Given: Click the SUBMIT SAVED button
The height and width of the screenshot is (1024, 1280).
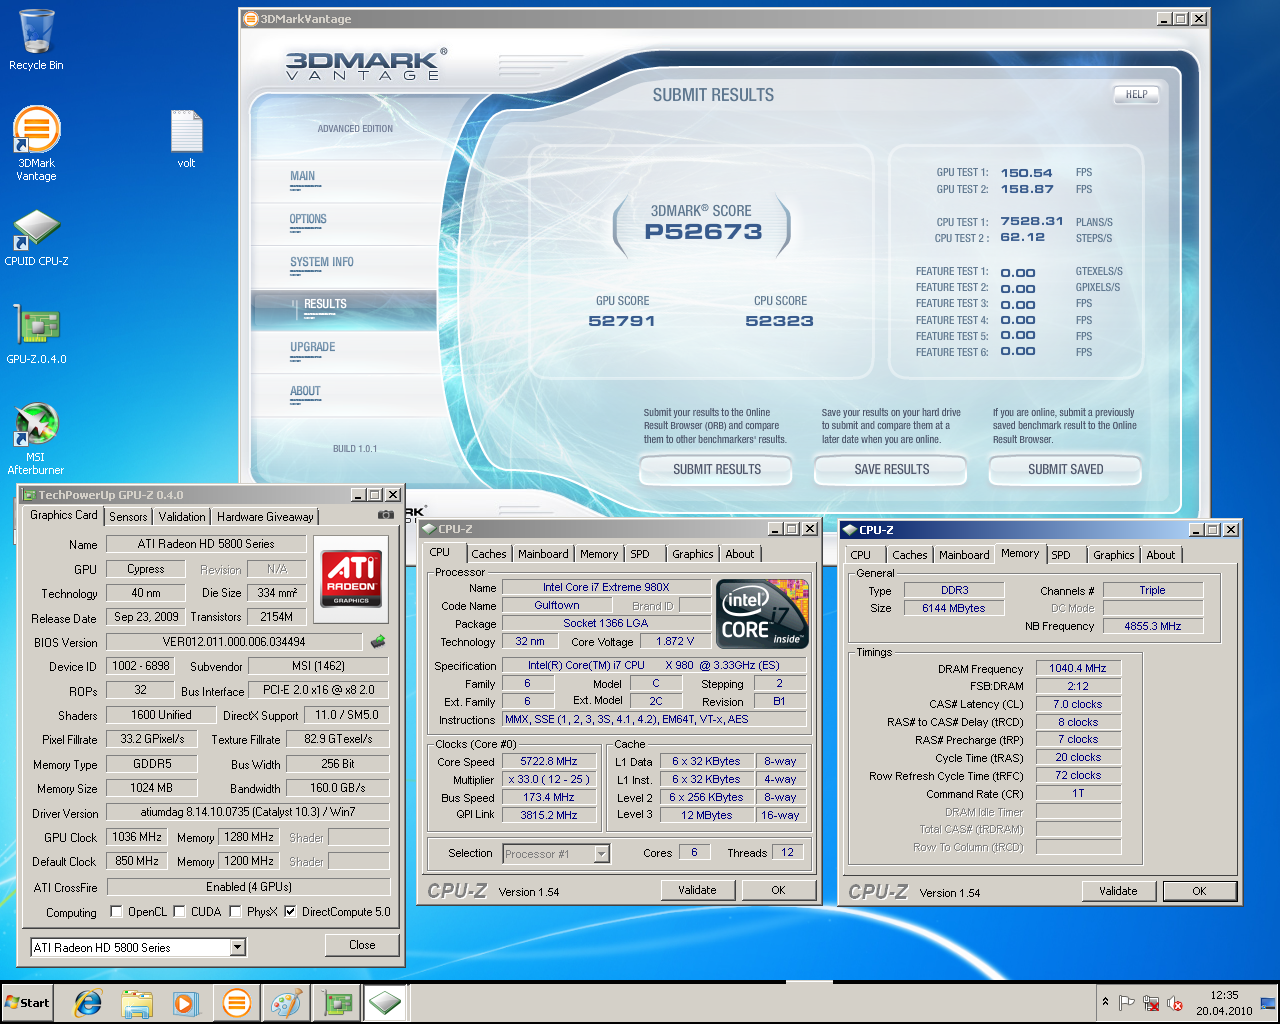Looking at the screenshot, I should [1065, 469].
